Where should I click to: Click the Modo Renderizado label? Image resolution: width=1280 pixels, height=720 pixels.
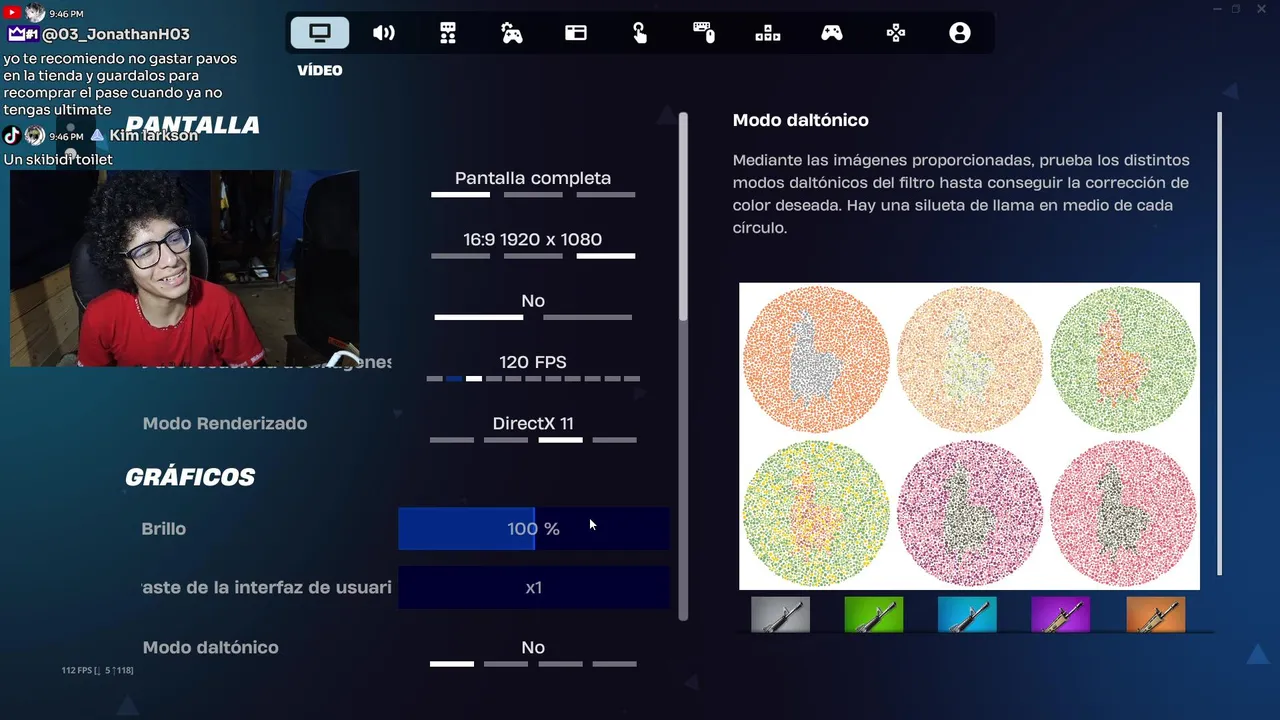click(225, 423)
